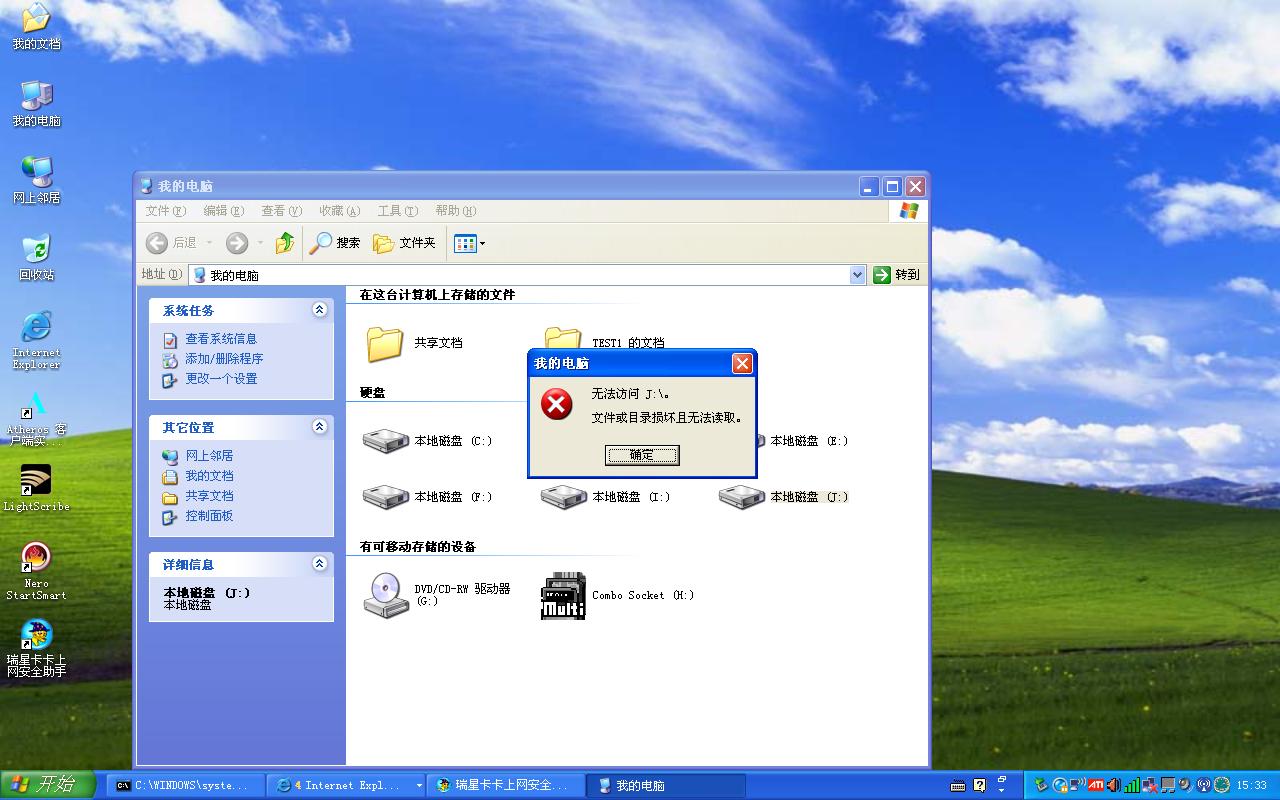Toggle the 文件夹 folders pane button
The image size is (1280, 800).
[404, 243]
